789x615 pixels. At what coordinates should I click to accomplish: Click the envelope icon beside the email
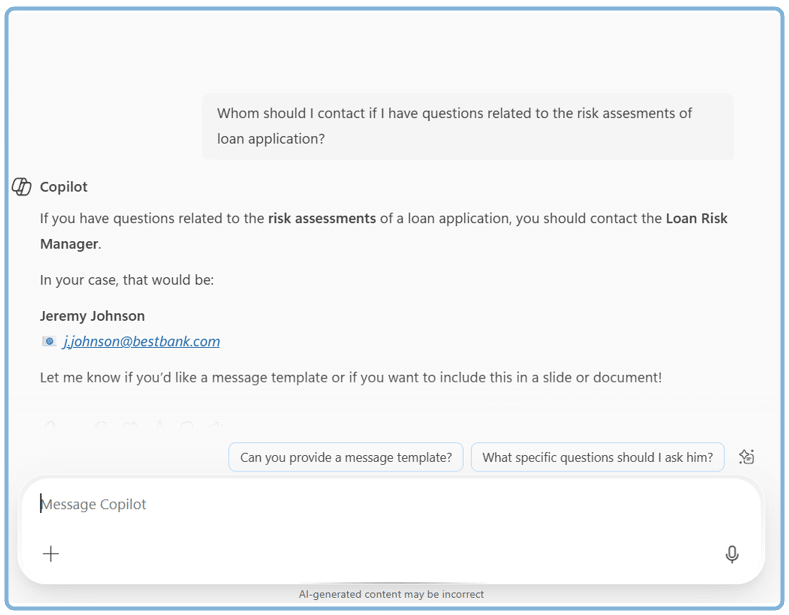coord(48,342)
